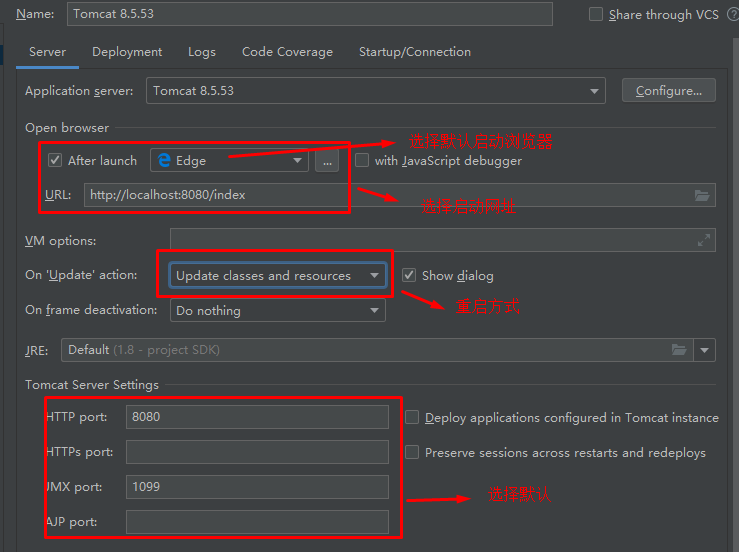Open Application server Tomcat 8.5.53 dropdown
739x552 pixels.
[376, 91]
